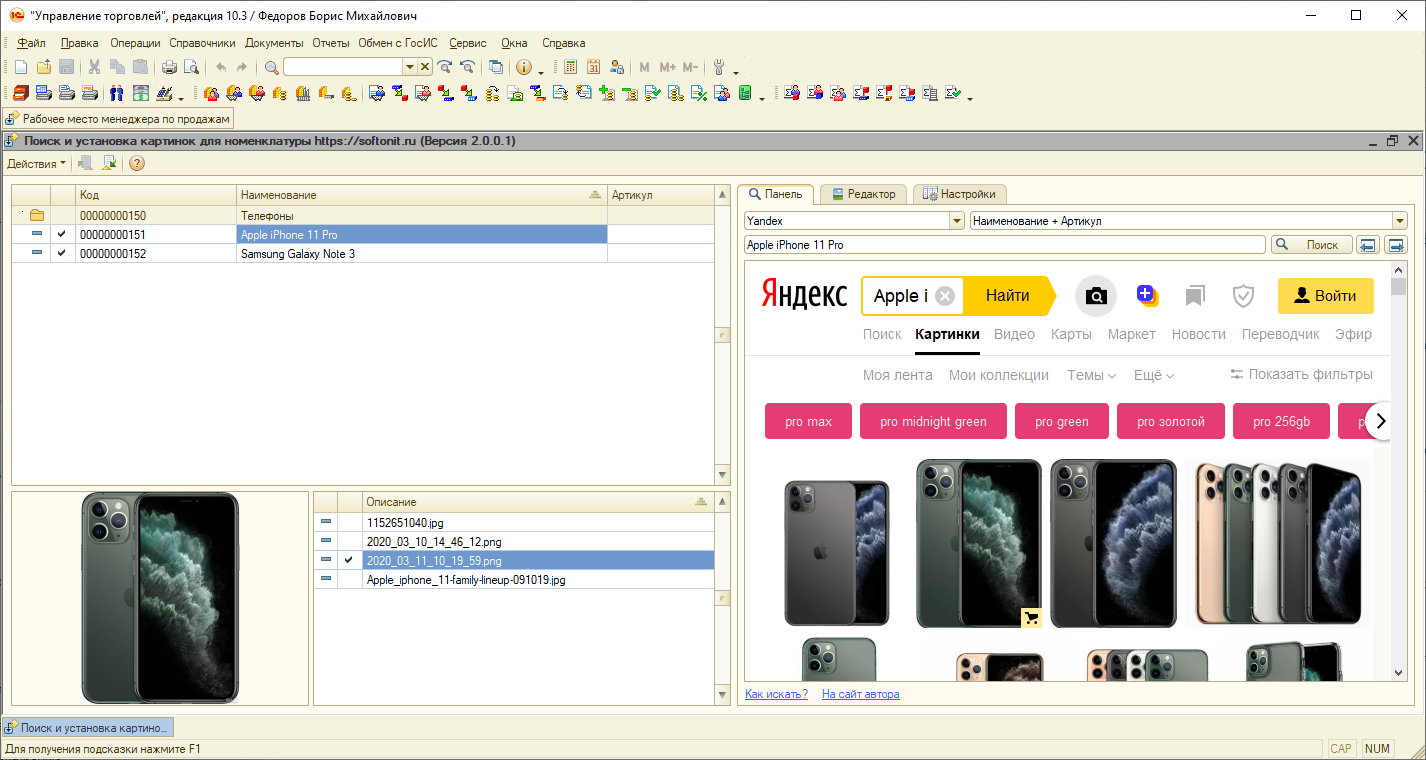Click the Найти button in Yandex
1426x760 pixels.
coord(1007,296)
